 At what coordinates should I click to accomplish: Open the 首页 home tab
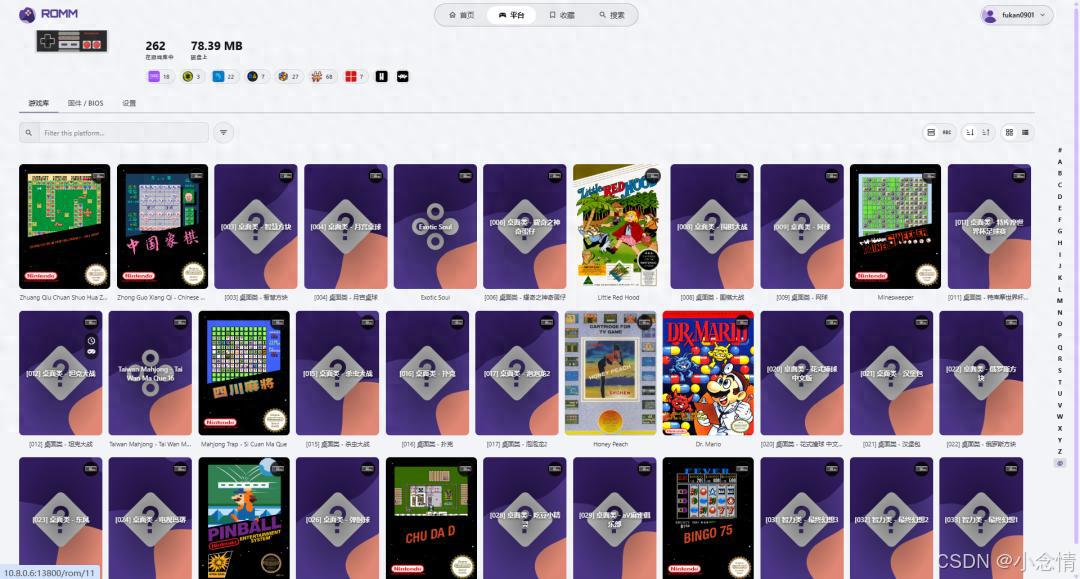click(x=461, y=14)
